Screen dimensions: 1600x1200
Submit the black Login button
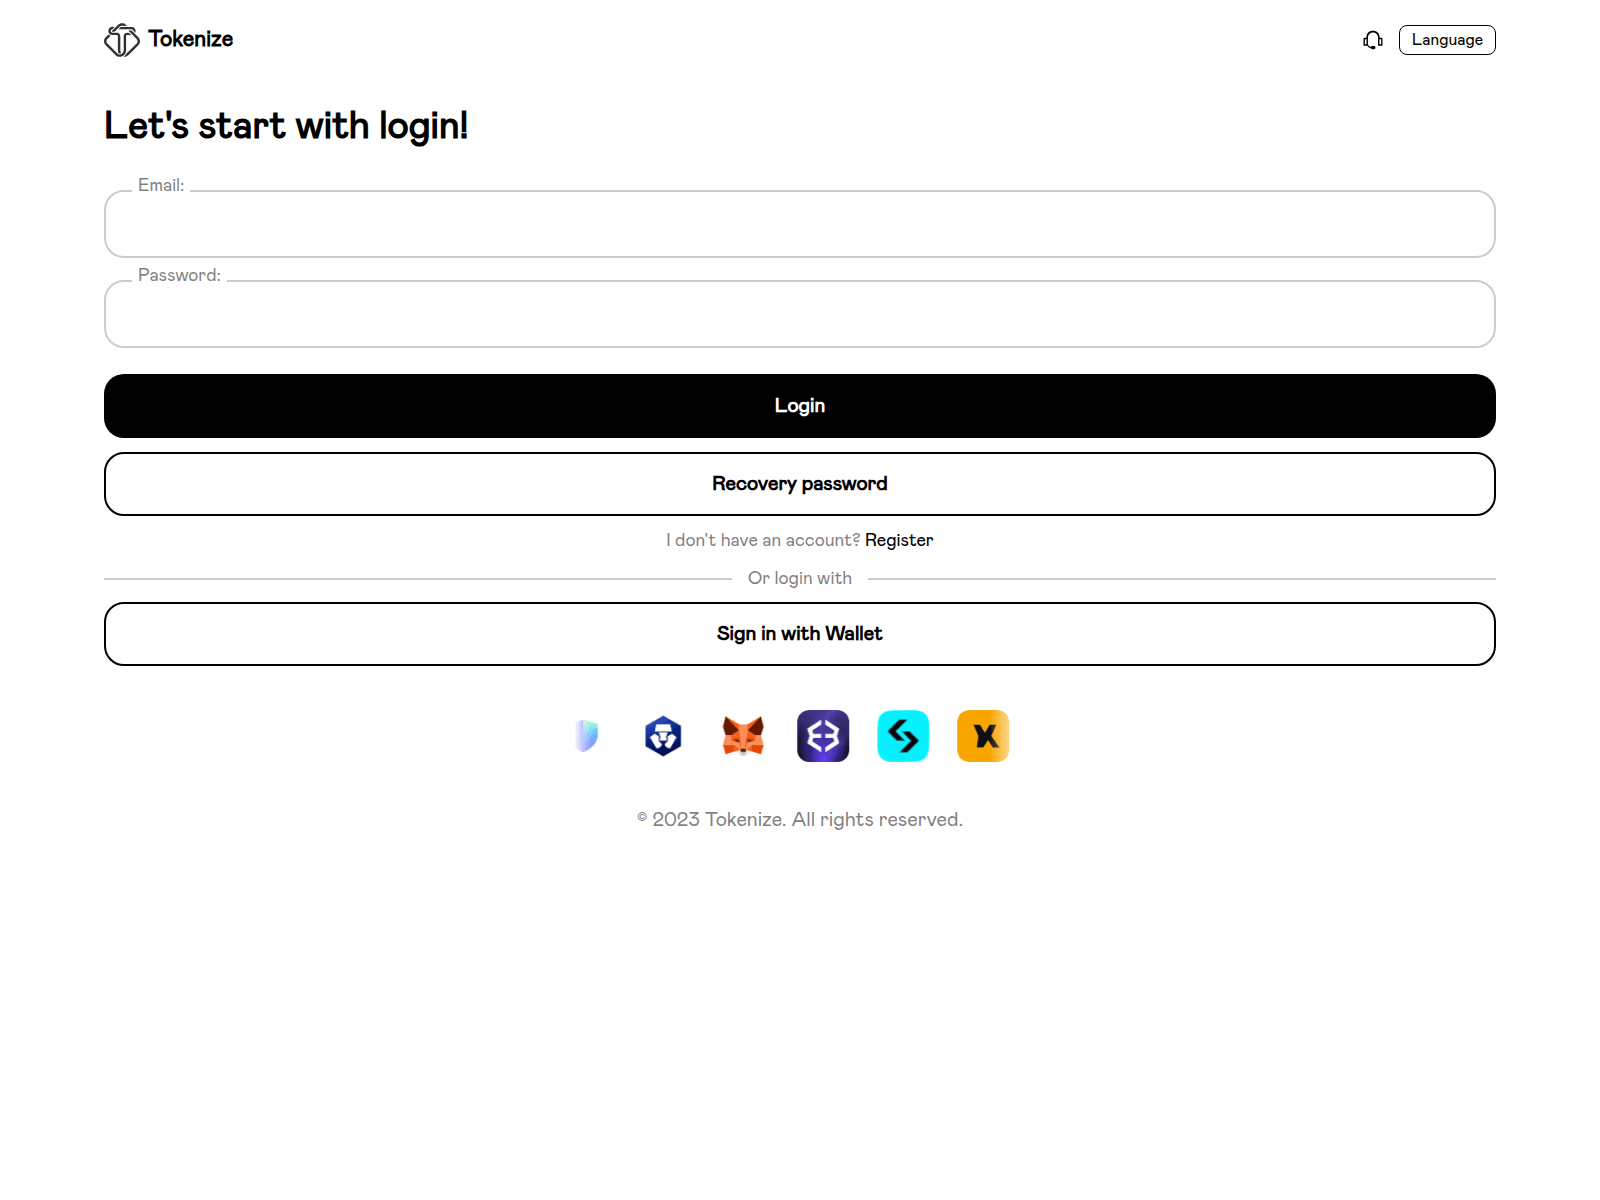click(x=800, y=406)
